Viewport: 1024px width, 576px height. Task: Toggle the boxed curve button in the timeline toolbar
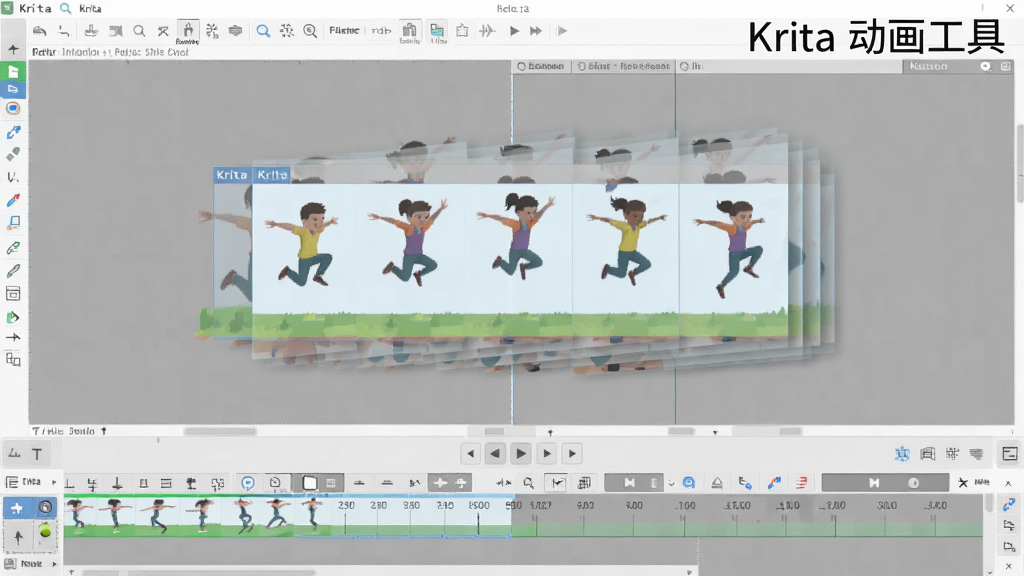point(557,483)
